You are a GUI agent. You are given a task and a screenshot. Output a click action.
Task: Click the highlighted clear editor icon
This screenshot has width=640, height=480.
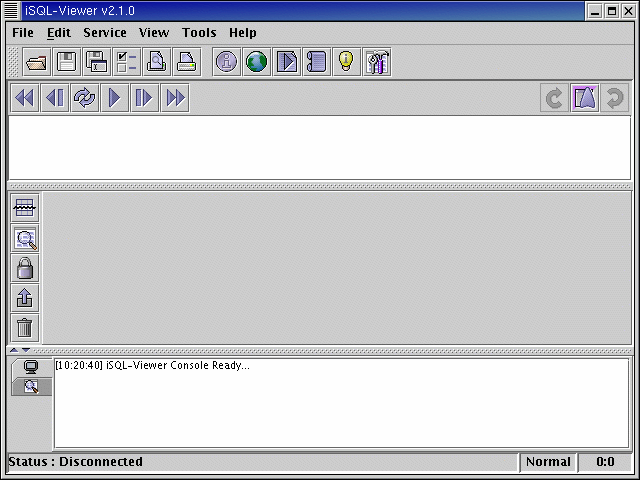coord(584,98)
